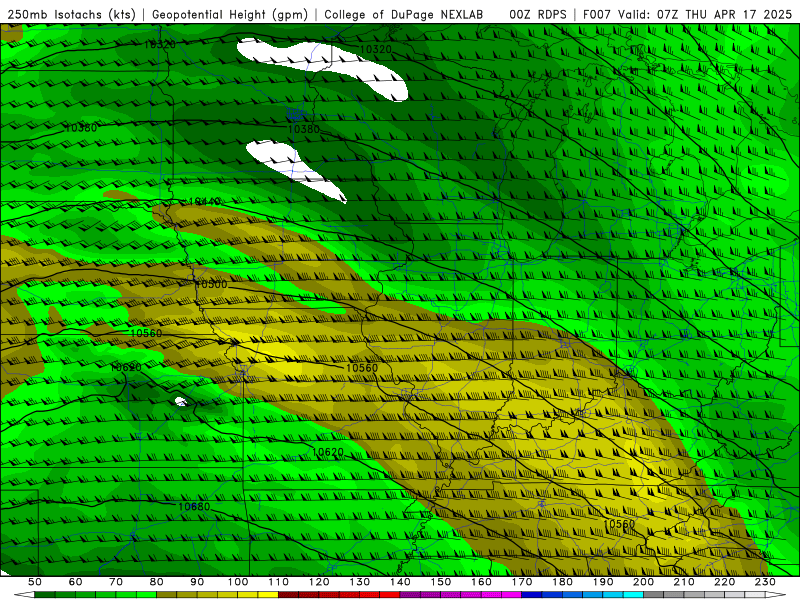The height and width of the screenshot is (600, 800).
Task: Click the "F007 Valid: 07Z THU APR 17 2025" text
Action: pos(687,14)
